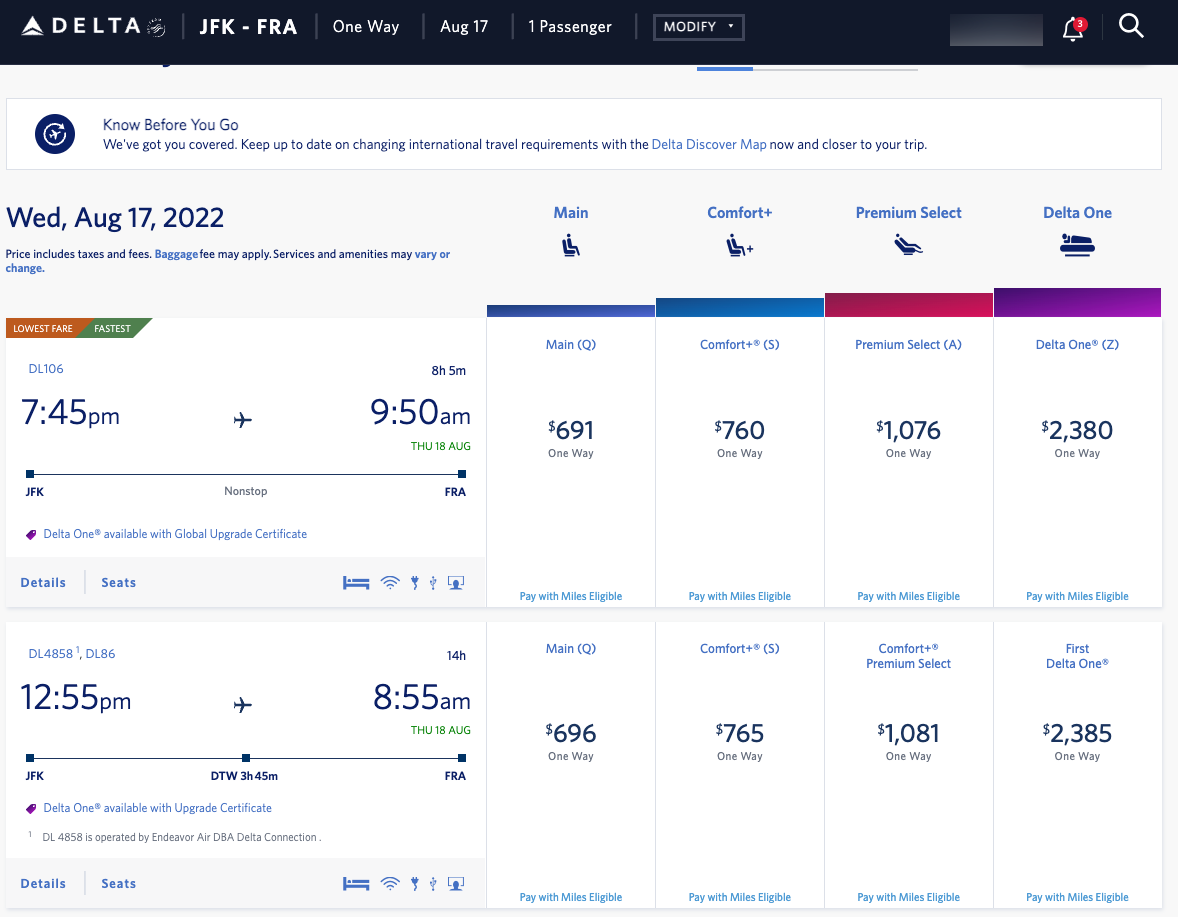This screenshot has width=1178, height=917.
Task: Click the Premium Select recliner icon
Action: (x=908, y=243)
